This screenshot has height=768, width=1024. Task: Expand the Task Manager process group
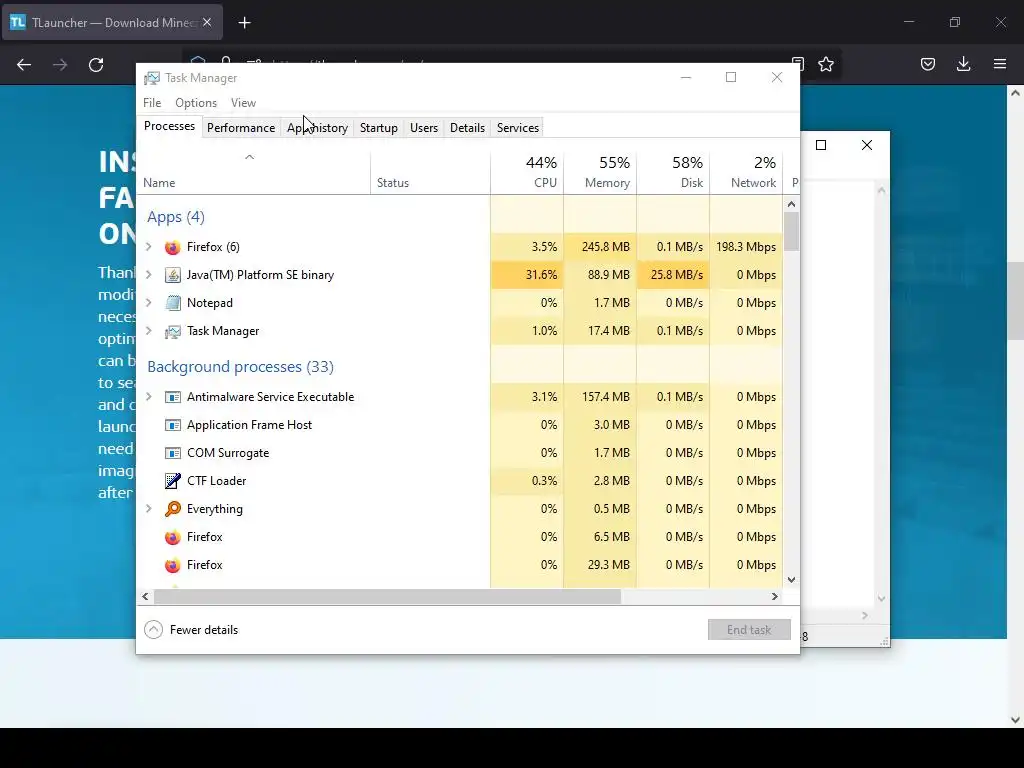(x=149, y=331)
